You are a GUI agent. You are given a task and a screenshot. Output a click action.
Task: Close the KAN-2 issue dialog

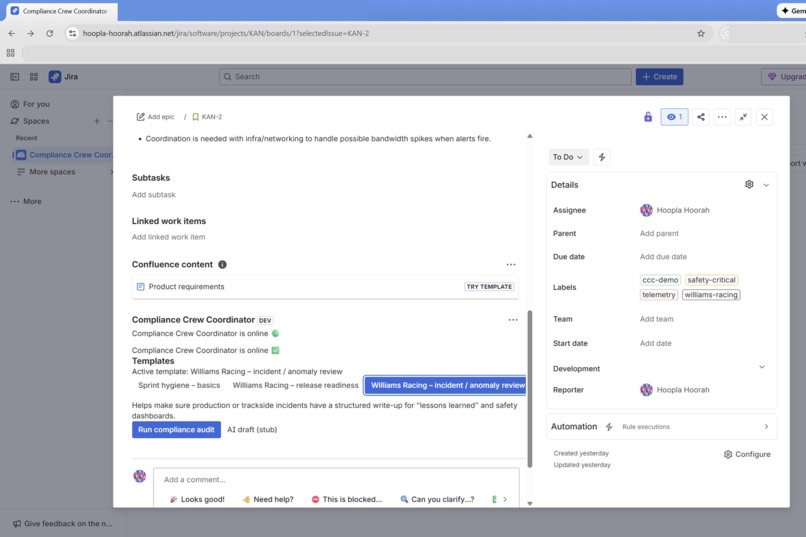coord(764,117)
